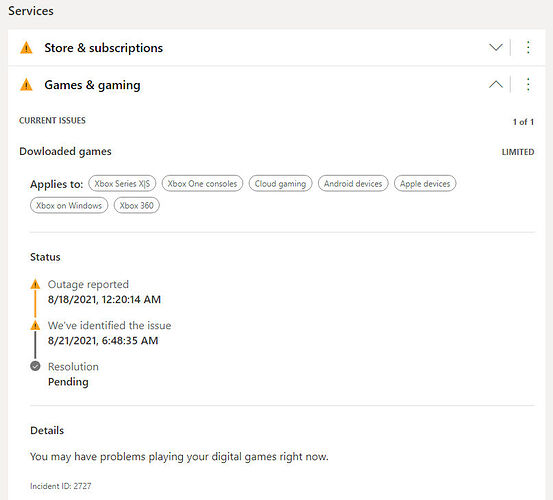553x500 pixels.
Task: Click warning icon beside Games & gaming
Action: click(26, 85)
